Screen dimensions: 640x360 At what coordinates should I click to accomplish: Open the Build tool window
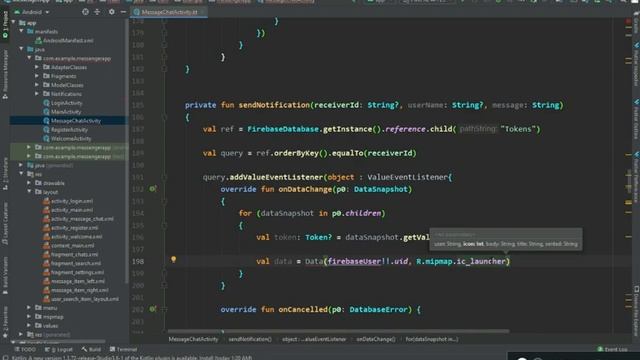point(91,349)
